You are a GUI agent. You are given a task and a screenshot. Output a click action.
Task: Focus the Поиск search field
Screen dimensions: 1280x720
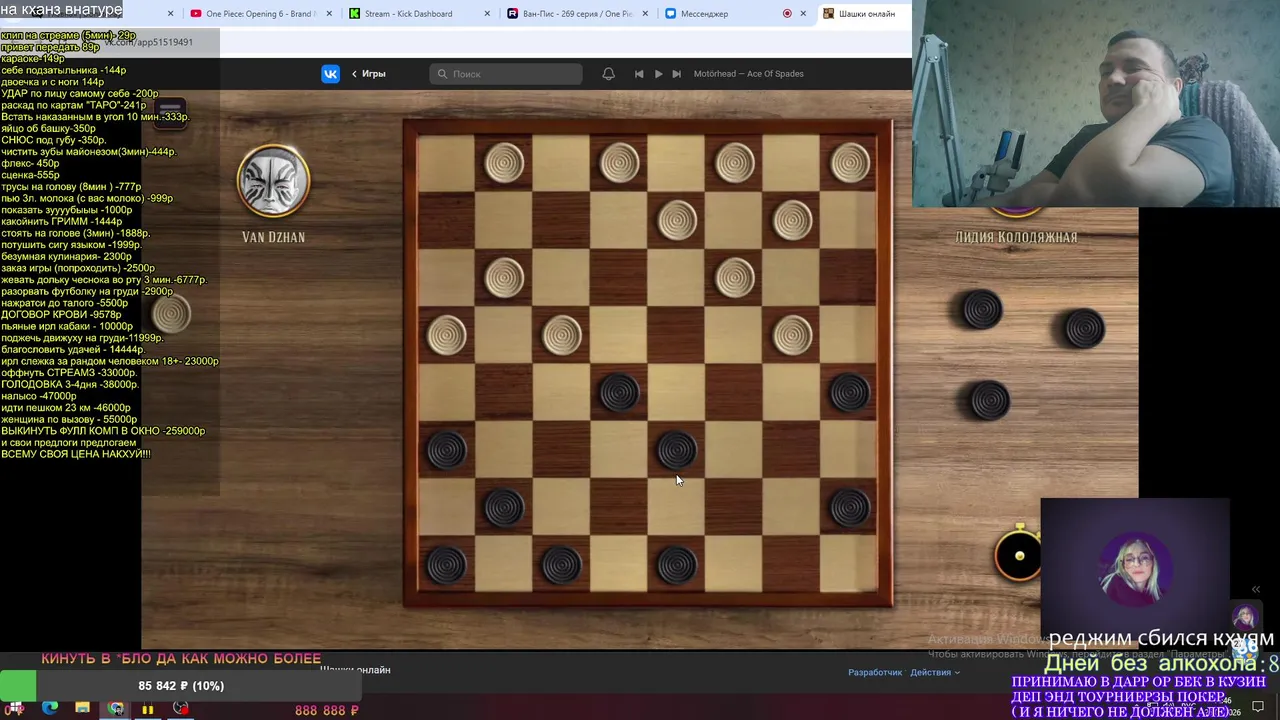tap(506, 73)
